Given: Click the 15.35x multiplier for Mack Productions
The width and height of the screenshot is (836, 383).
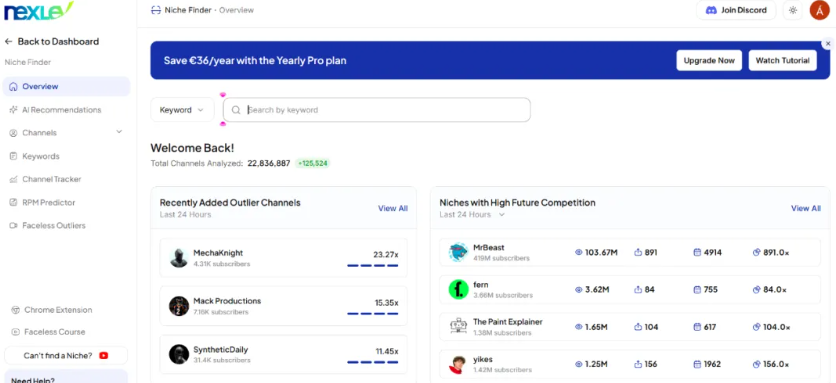Looking at the screenshot, I should click(387, 303).
